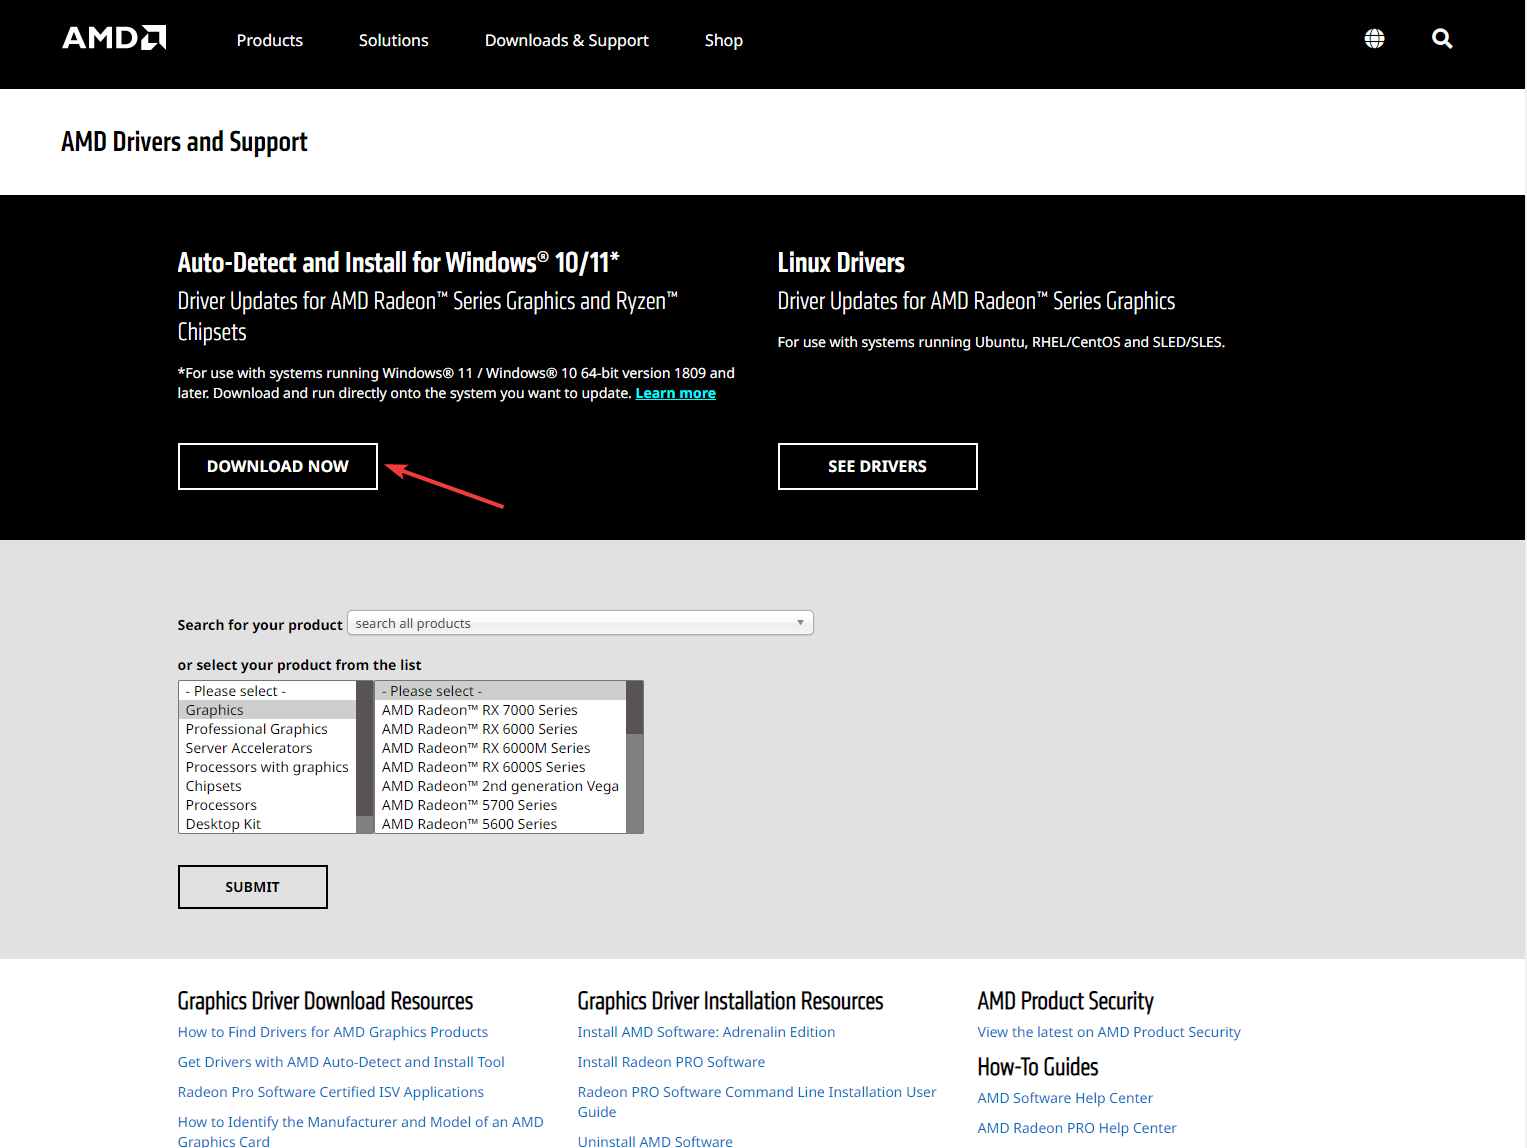Open the search magnifier icon
1527x1148 pixels.
coord(1442,39)
